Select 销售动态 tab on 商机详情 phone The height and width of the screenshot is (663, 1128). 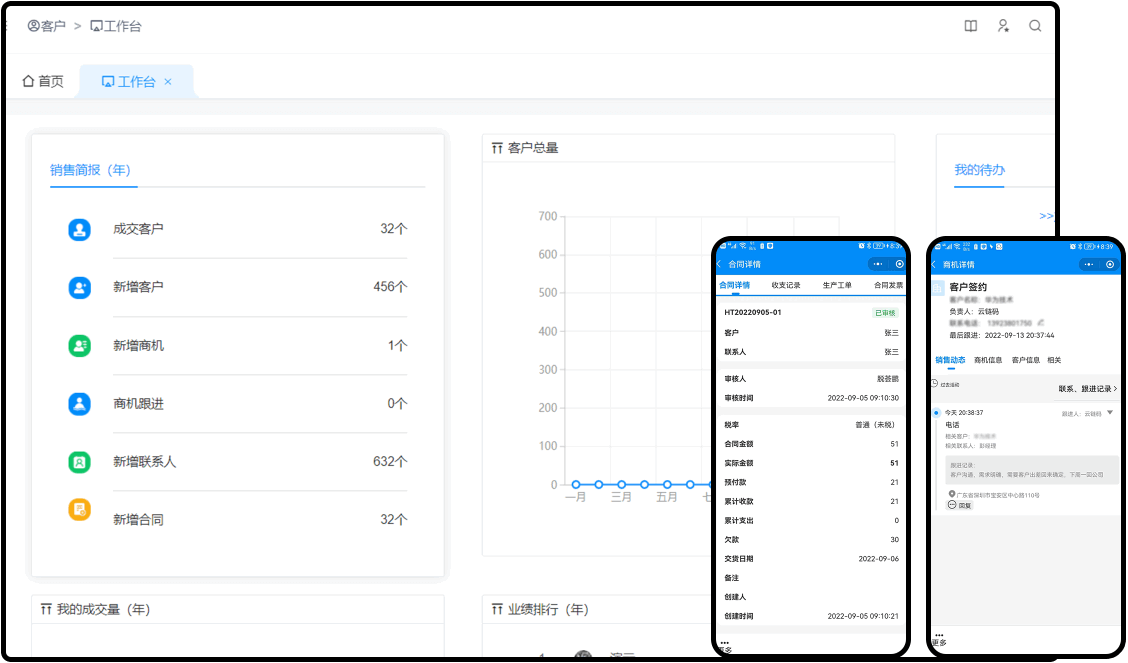950,360
